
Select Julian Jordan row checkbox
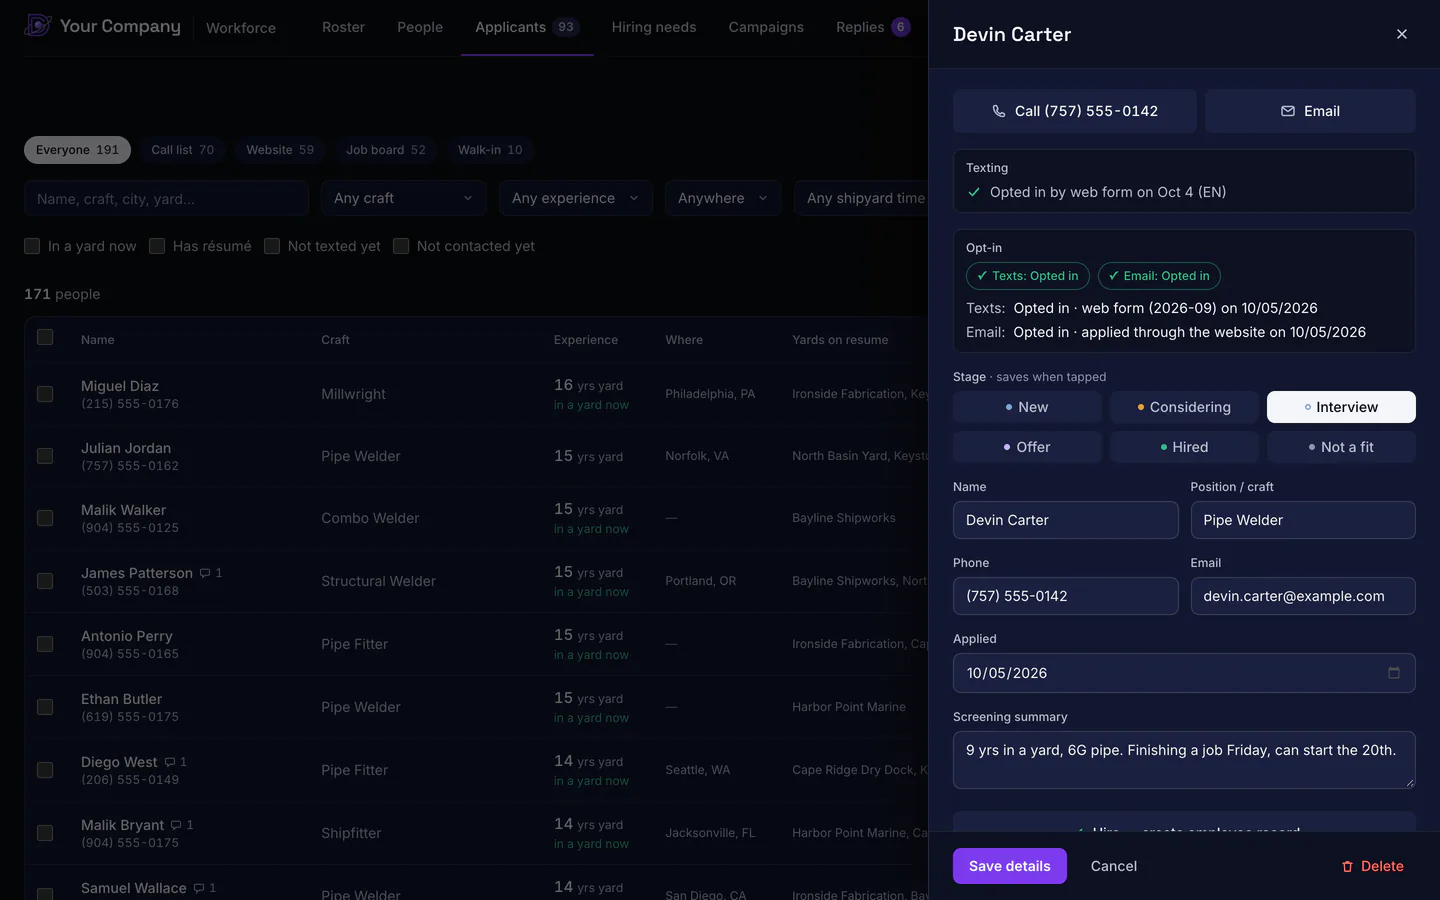pos(45,456)
